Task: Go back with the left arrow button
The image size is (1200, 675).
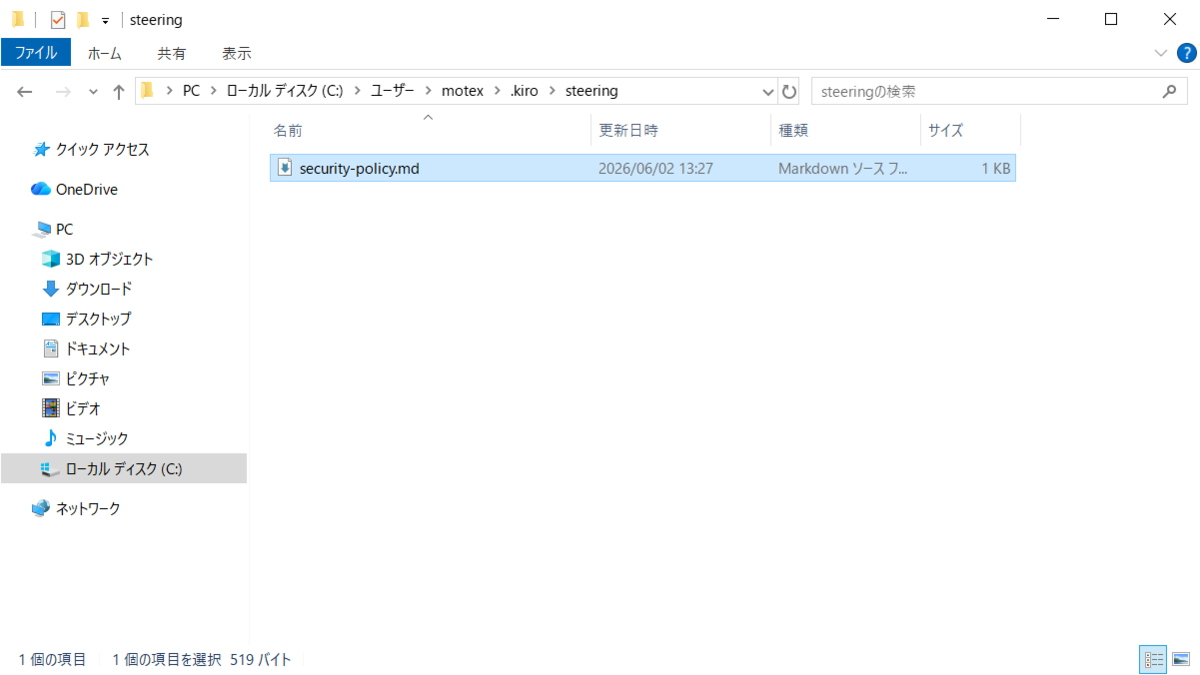Action: pos(26,91)
